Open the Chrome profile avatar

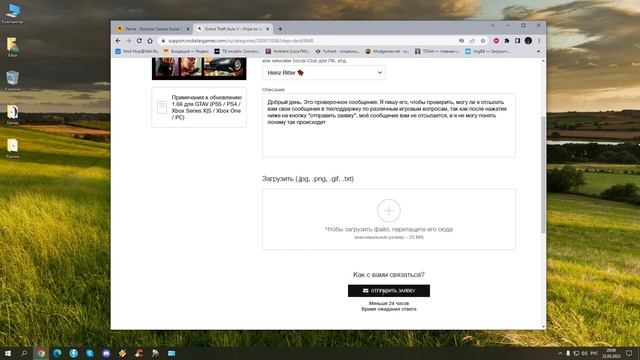point(528,41)
